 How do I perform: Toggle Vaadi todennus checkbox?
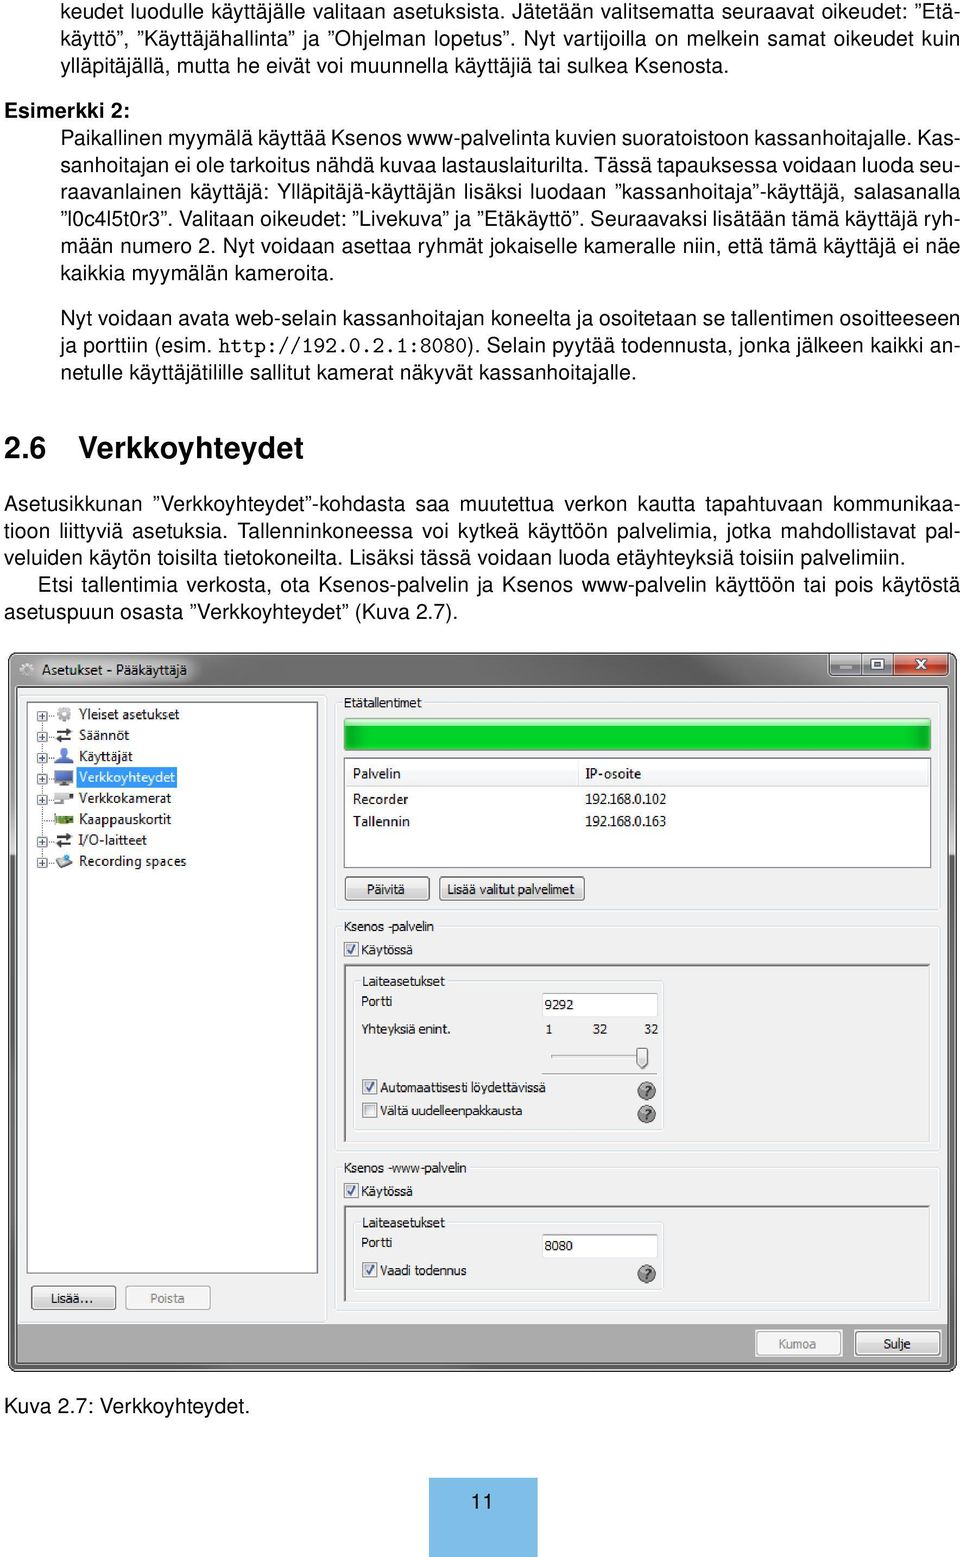pos(369,1270)
